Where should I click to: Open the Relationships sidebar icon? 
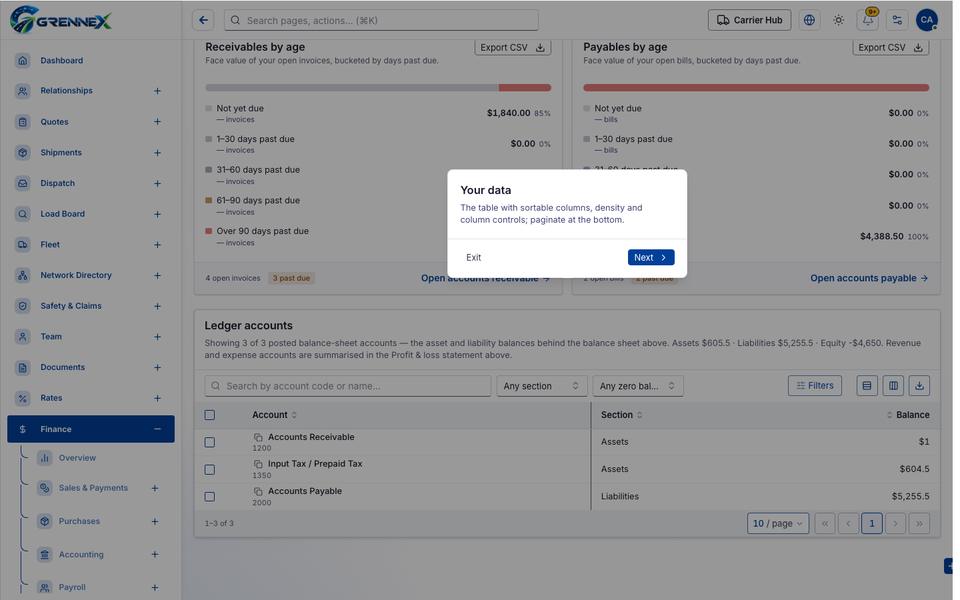(x=23, y=91)
